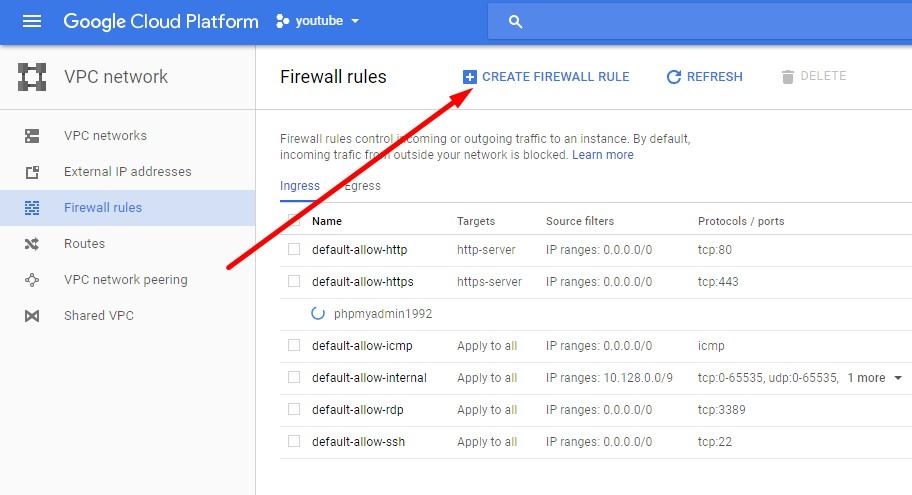912x495 pixels.
Task: Click the Source filters column header
Action: tap(580, 221)
